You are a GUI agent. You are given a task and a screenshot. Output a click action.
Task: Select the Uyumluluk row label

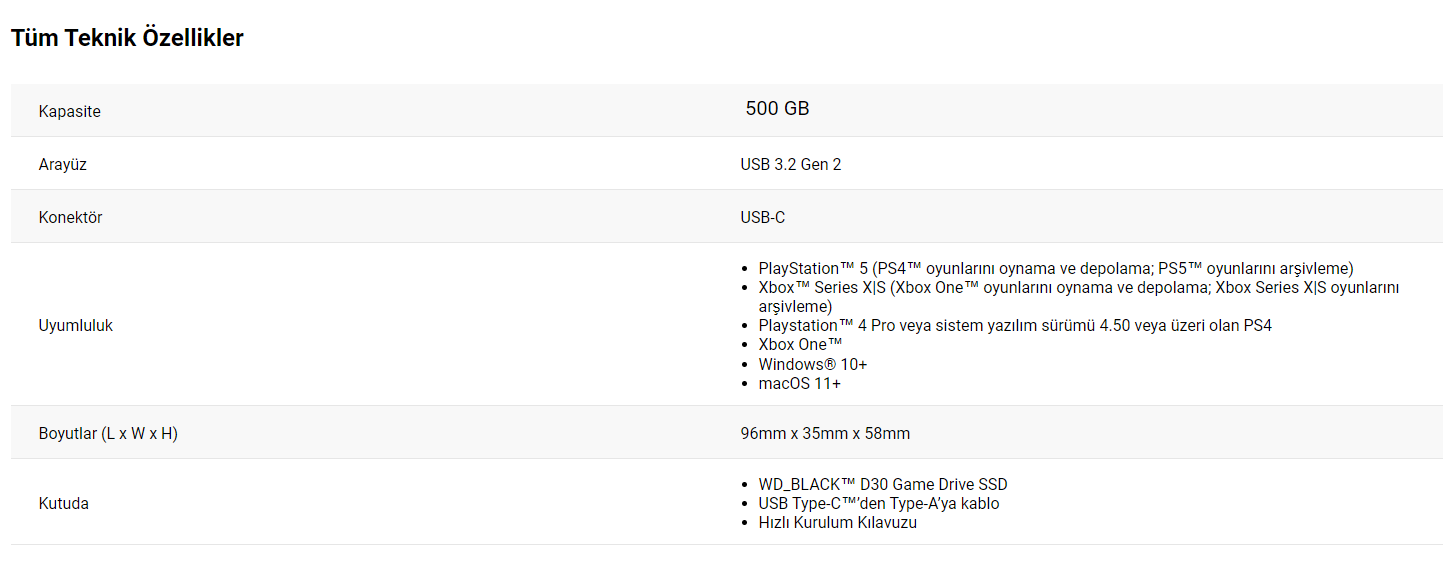76,326
